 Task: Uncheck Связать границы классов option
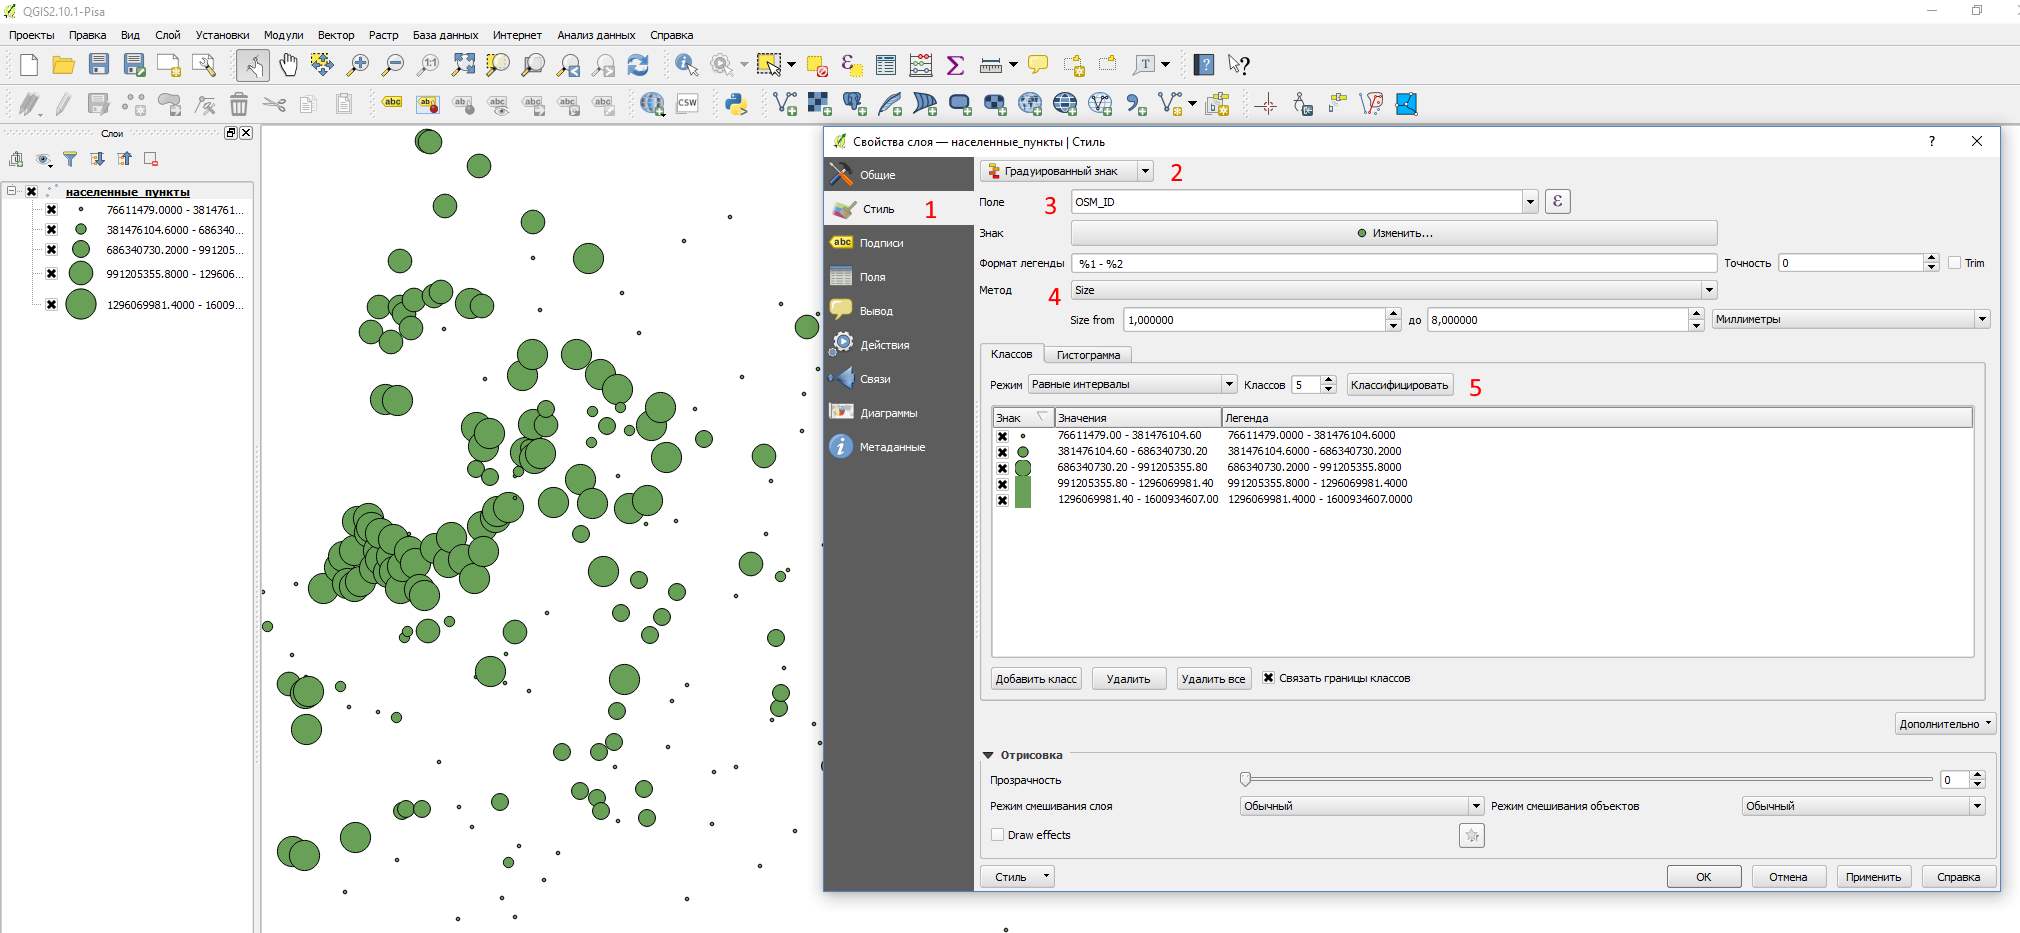tap(1268, 678)
